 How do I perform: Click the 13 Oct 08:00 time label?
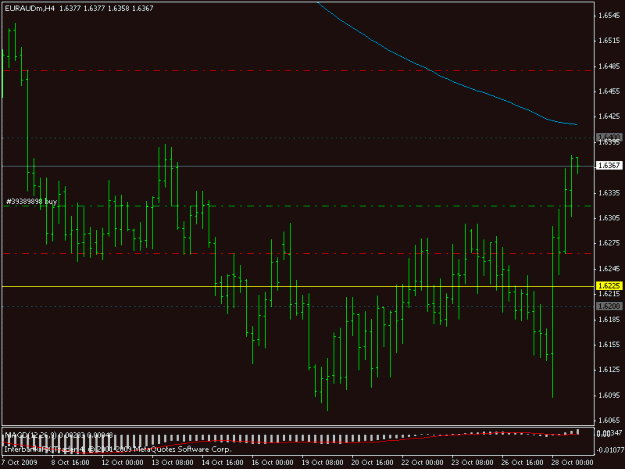(x=172, y=462)
